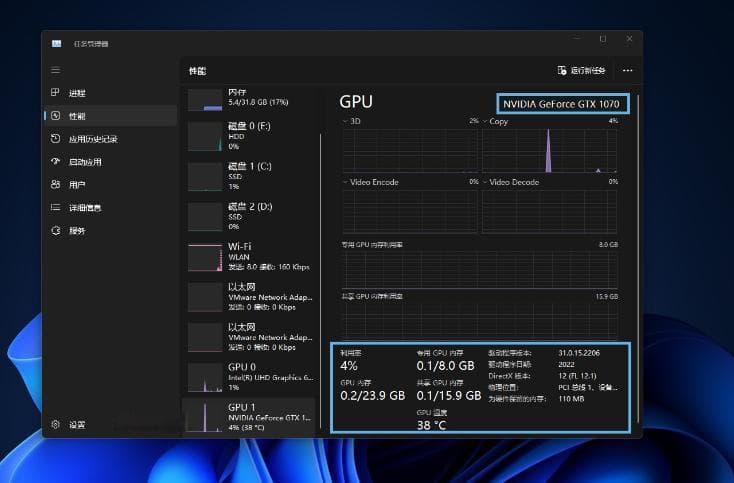The image size is (734, 483).
Task: Click the Task Manager title bar icon
Action: [x=57, y=44]
